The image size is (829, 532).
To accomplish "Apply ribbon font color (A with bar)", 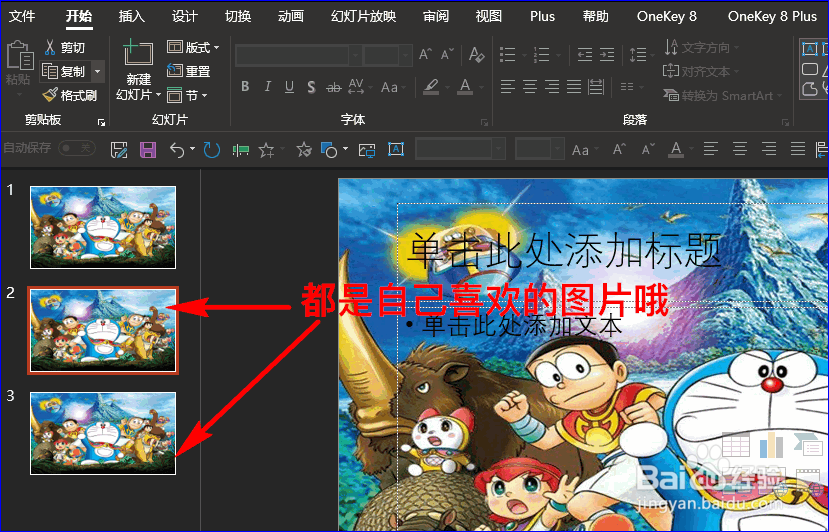I will pyautogui.click(x=465, y=87).
